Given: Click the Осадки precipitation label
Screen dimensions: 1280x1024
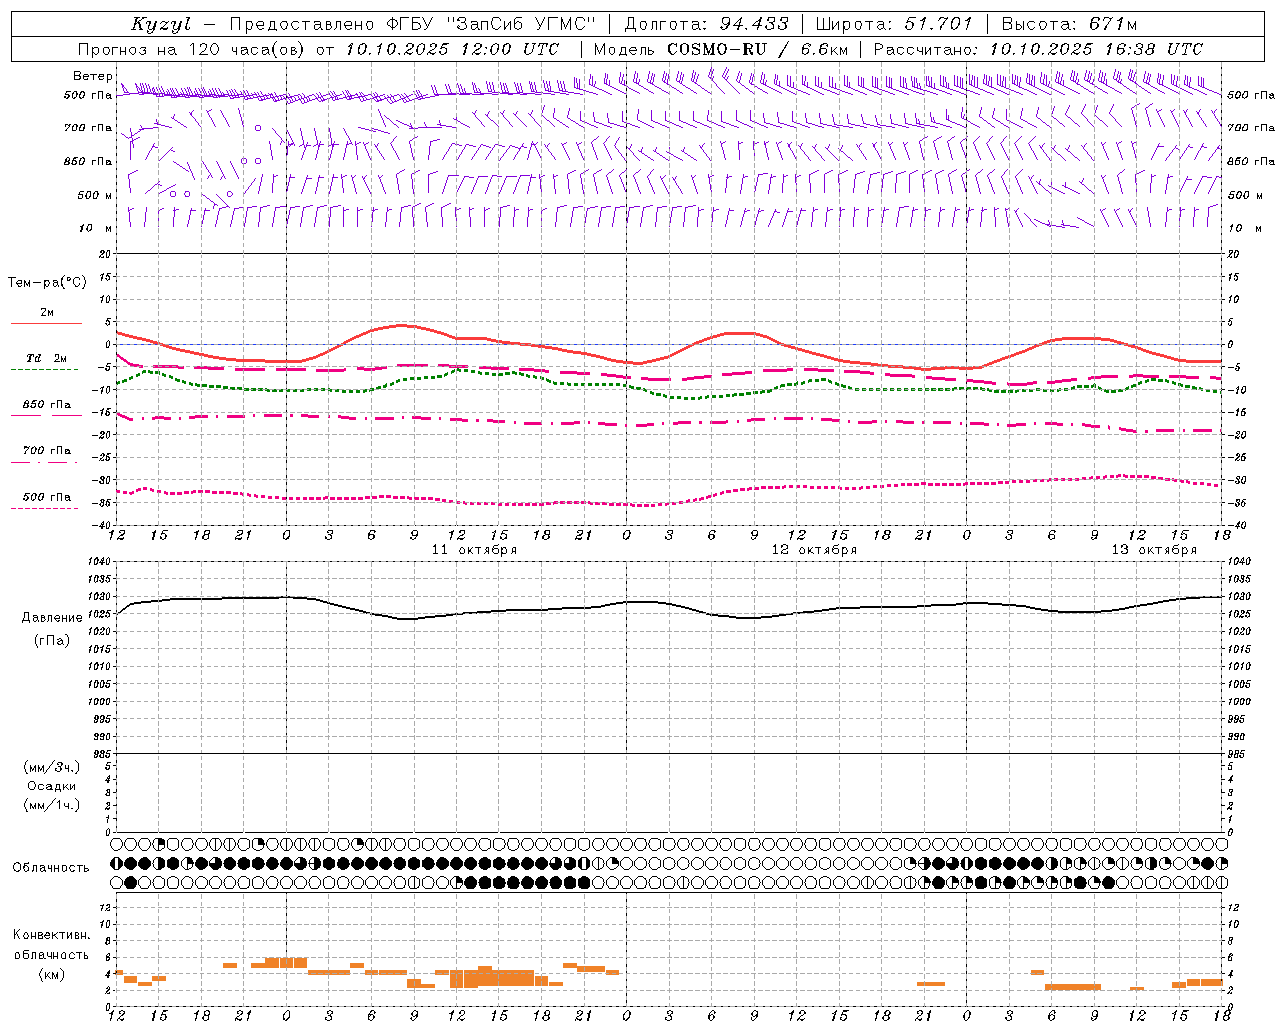Looking at the screenshot, I should coord(52,786).
